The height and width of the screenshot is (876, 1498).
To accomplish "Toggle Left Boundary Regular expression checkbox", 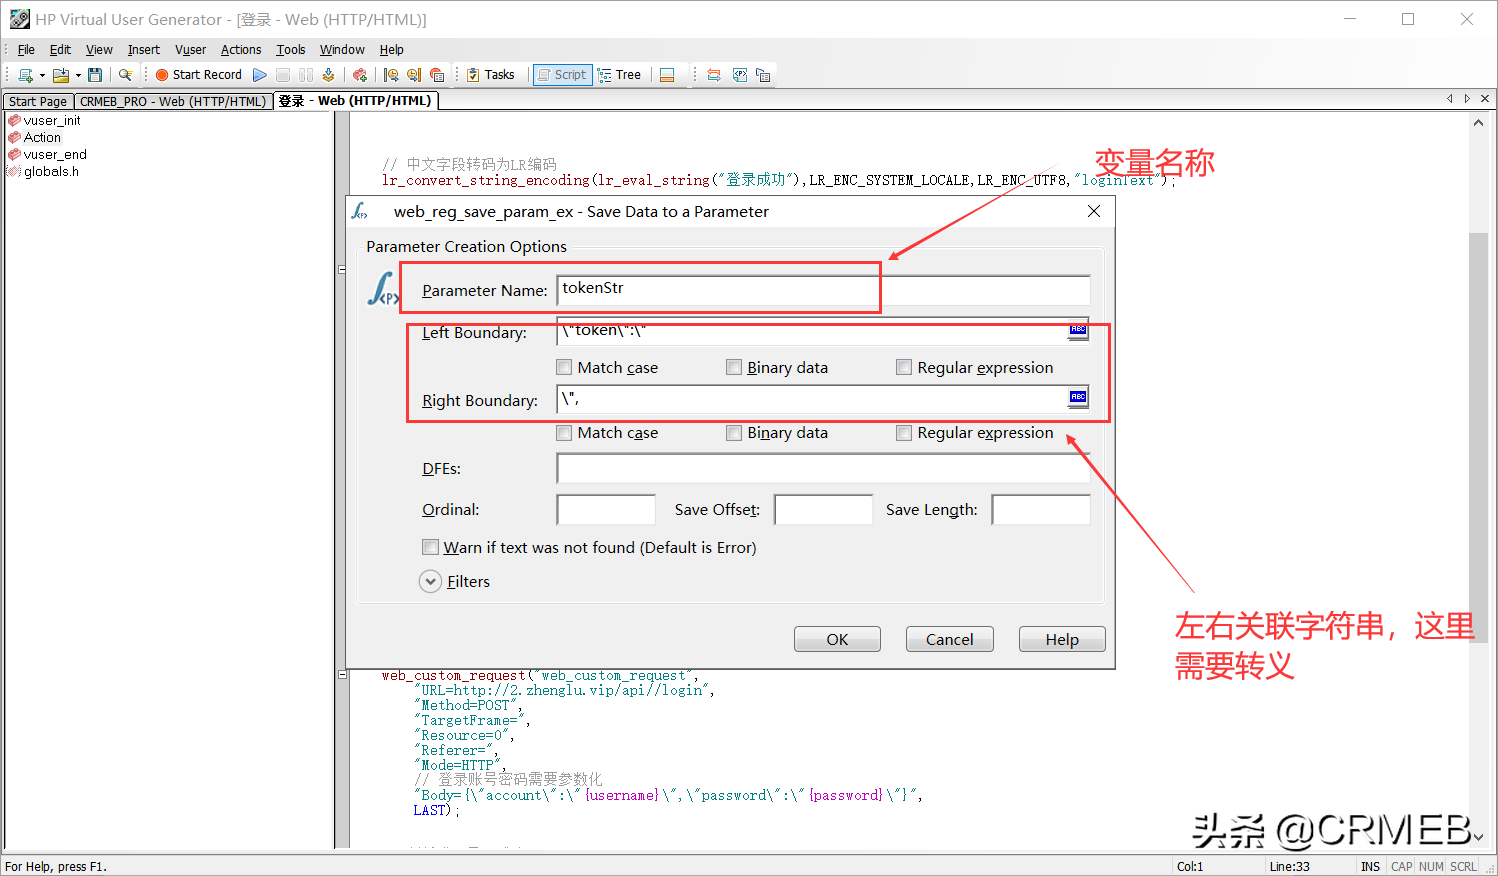I will pos(904,367).
